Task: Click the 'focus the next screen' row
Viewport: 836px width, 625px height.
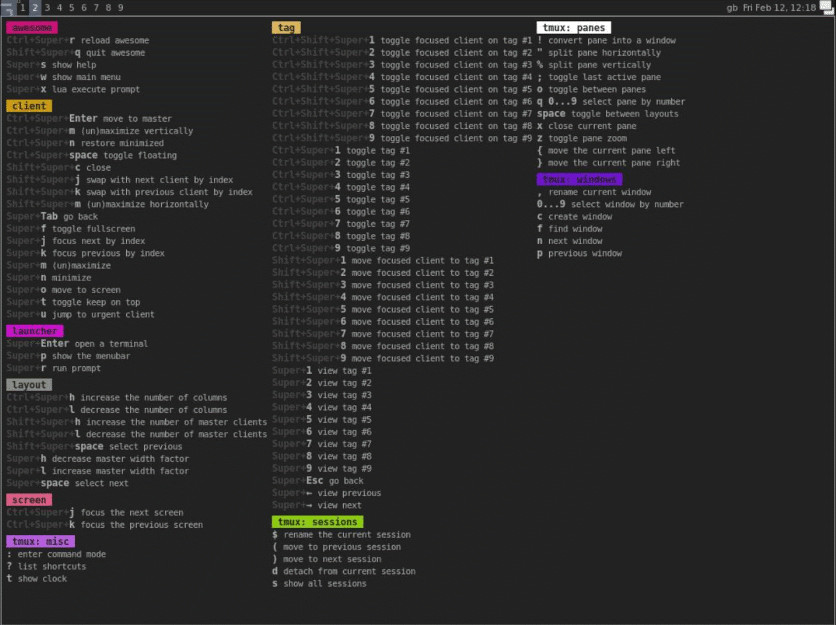Action: [x=95, y=513]
